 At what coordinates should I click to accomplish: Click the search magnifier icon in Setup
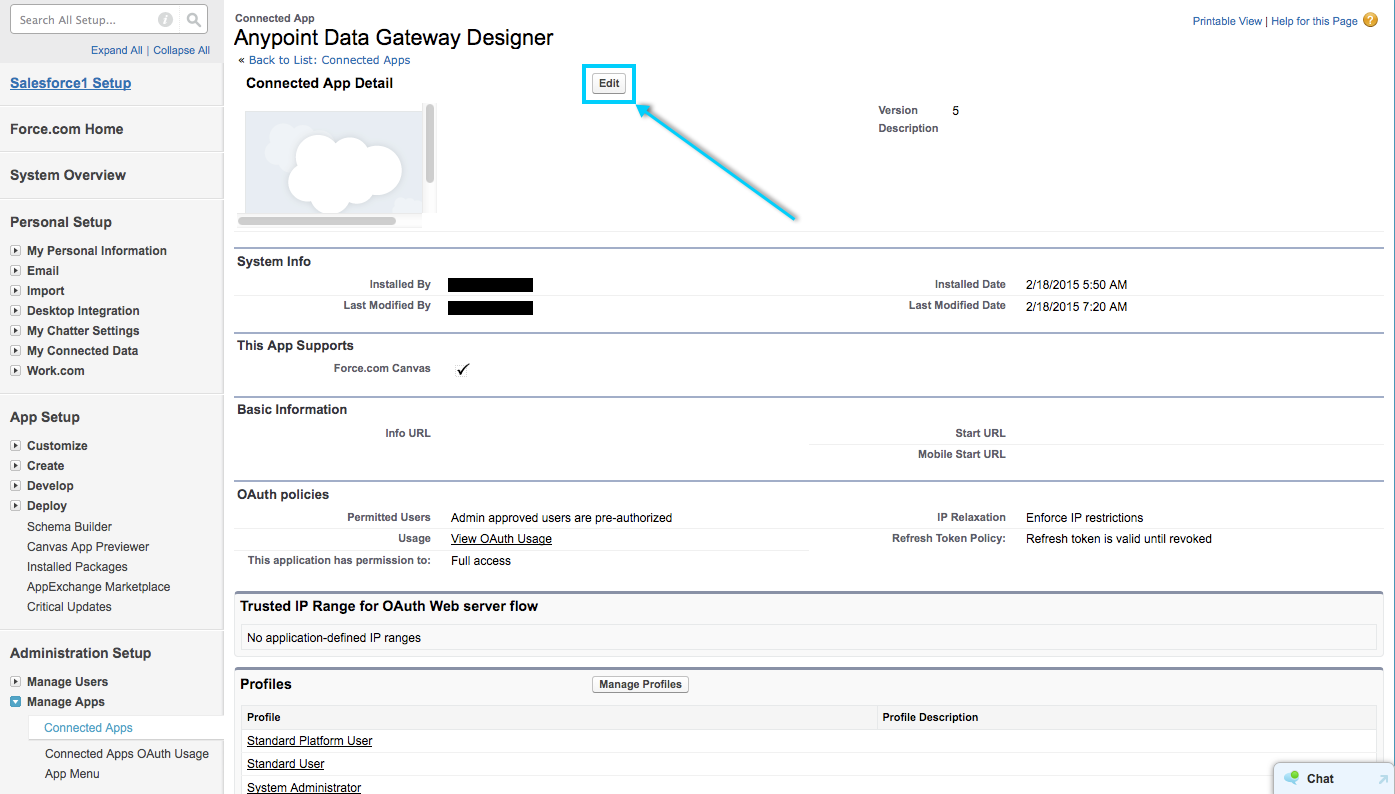click(195, 20)
